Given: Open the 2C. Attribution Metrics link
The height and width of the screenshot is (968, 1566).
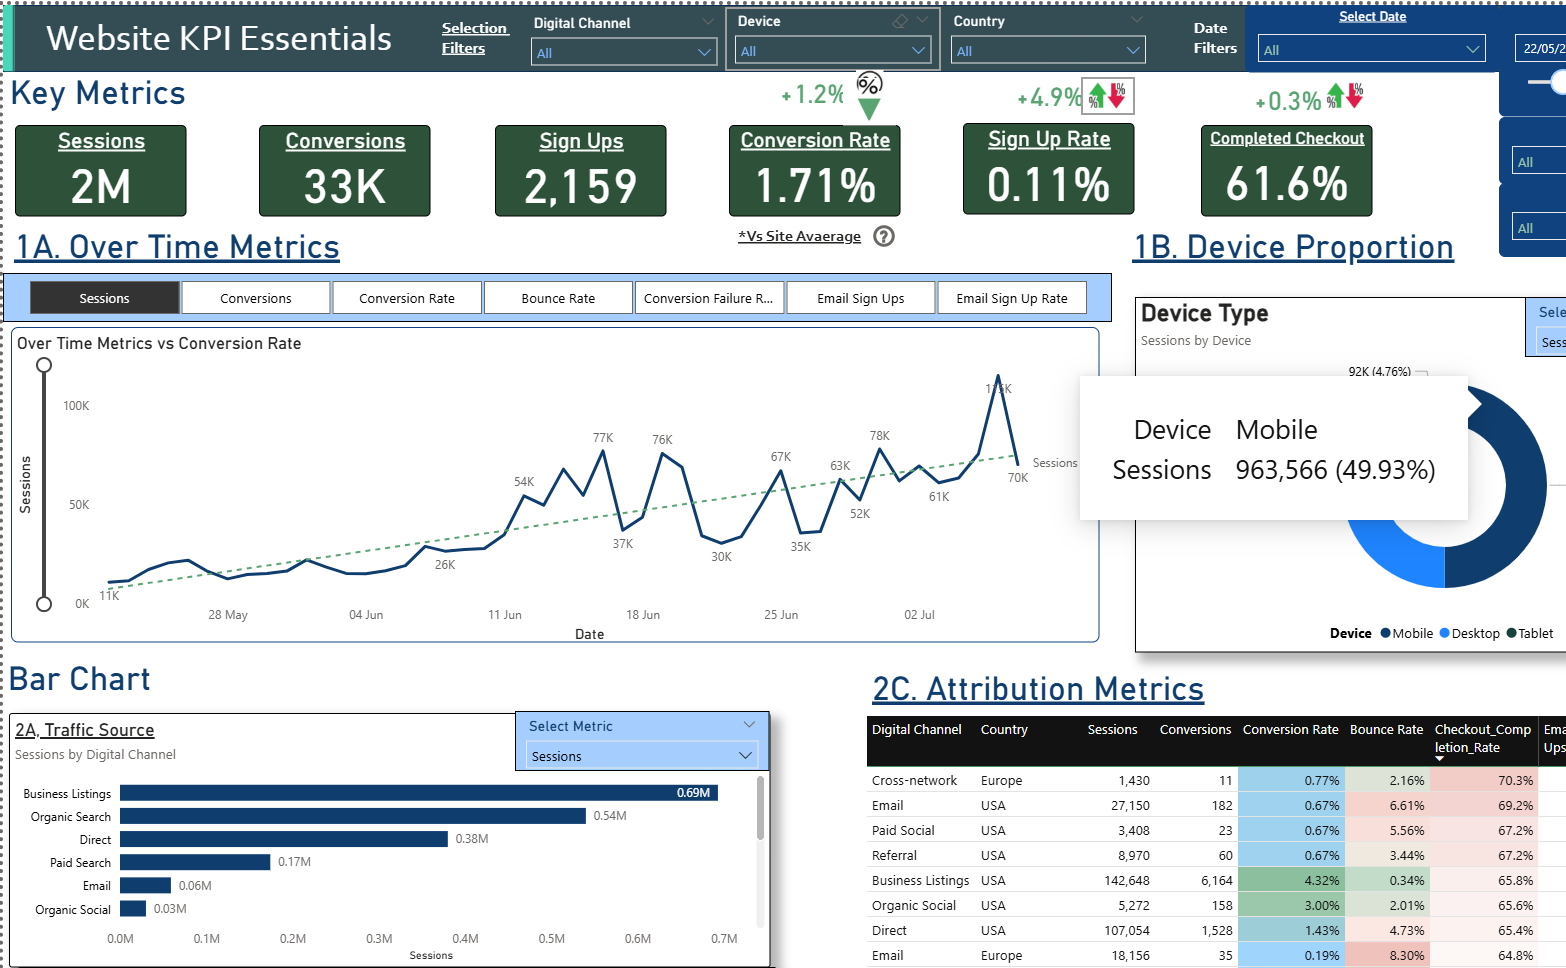Looking at the screenshot, I should tap(1038, 689).
